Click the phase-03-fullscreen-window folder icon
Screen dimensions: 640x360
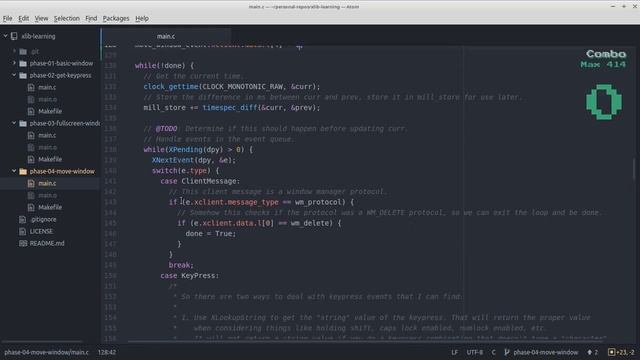click(23, 123)
